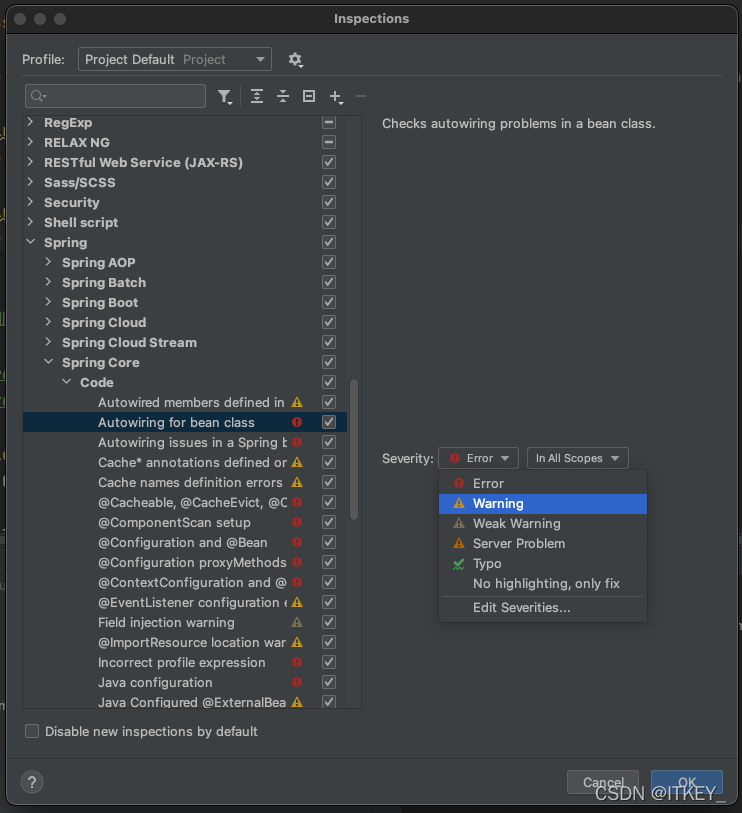Expand the Spring AOP node
This screenshot has width=742, height=813.
pos(48,262)
